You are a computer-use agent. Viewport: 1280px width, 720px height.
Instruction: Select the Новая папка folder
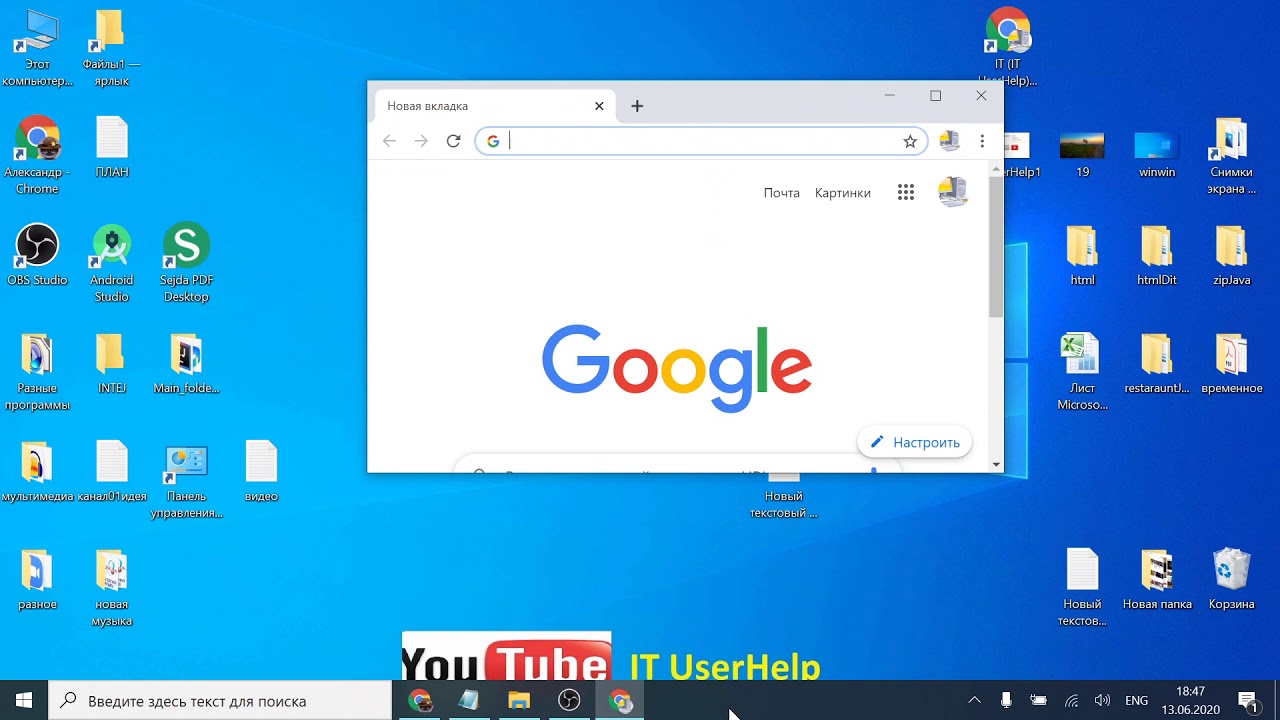1157,579
